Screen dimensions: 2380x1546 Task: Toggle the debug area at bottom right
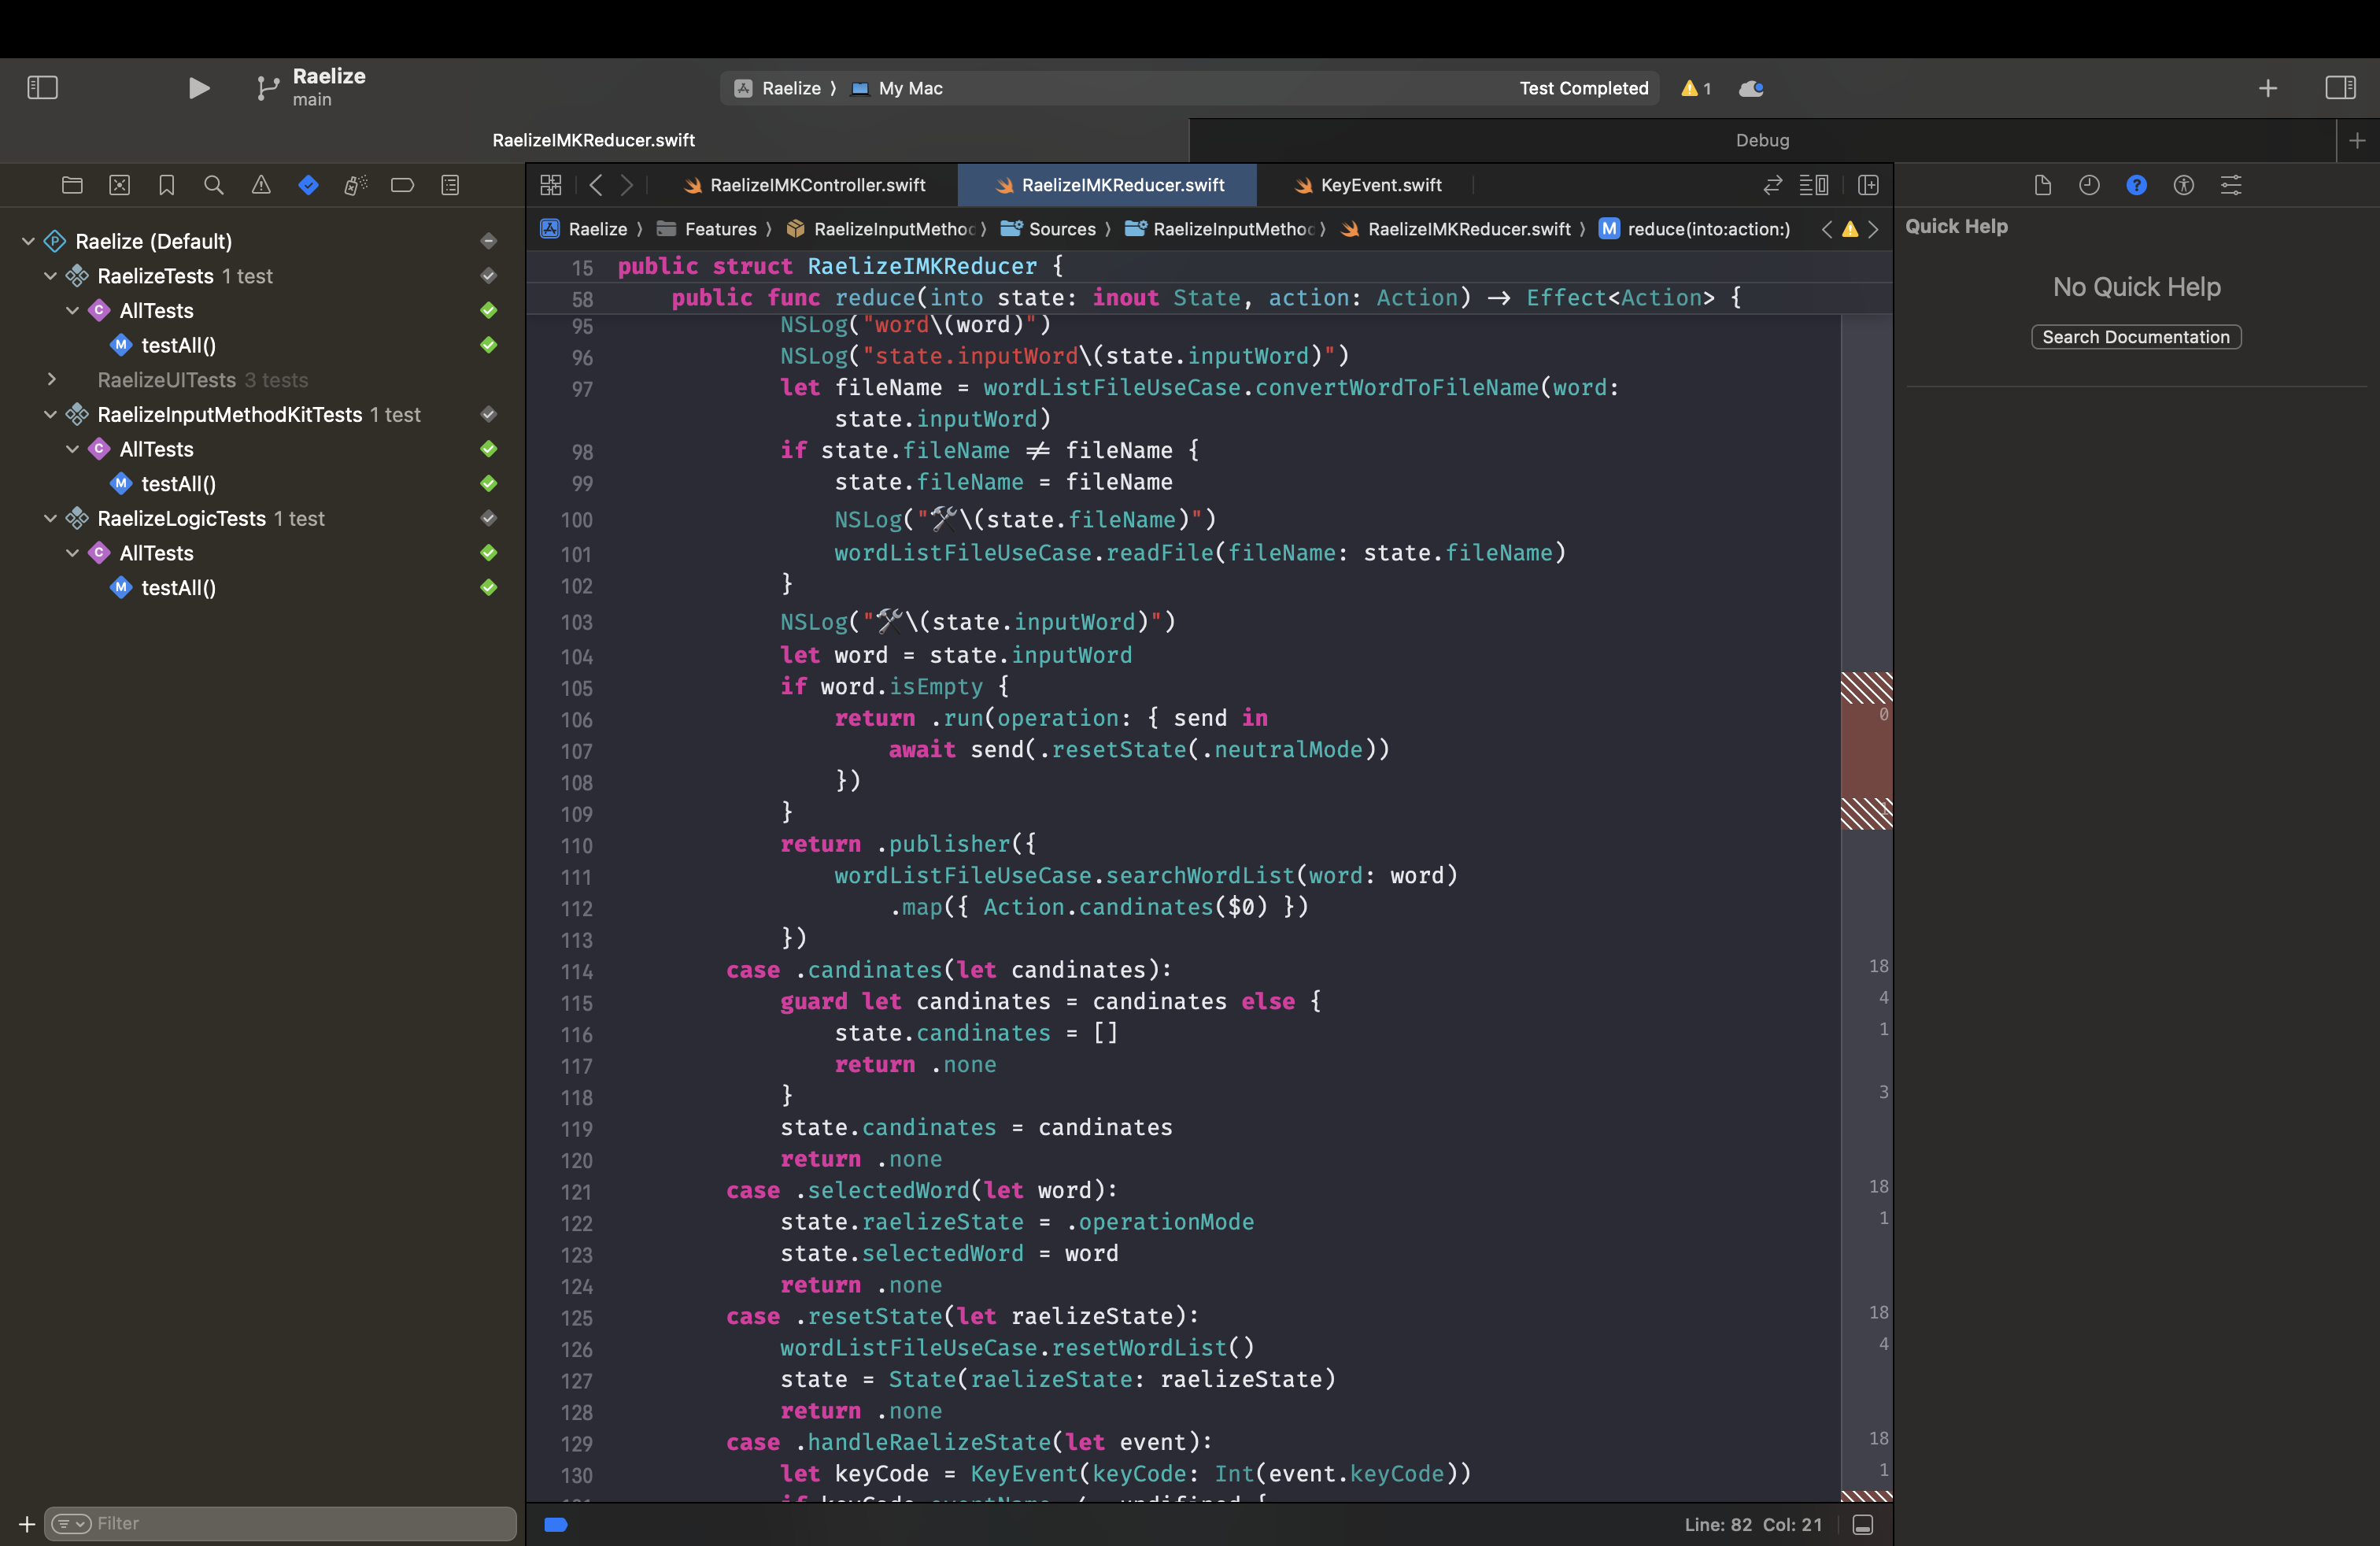coord(1863,1524)
